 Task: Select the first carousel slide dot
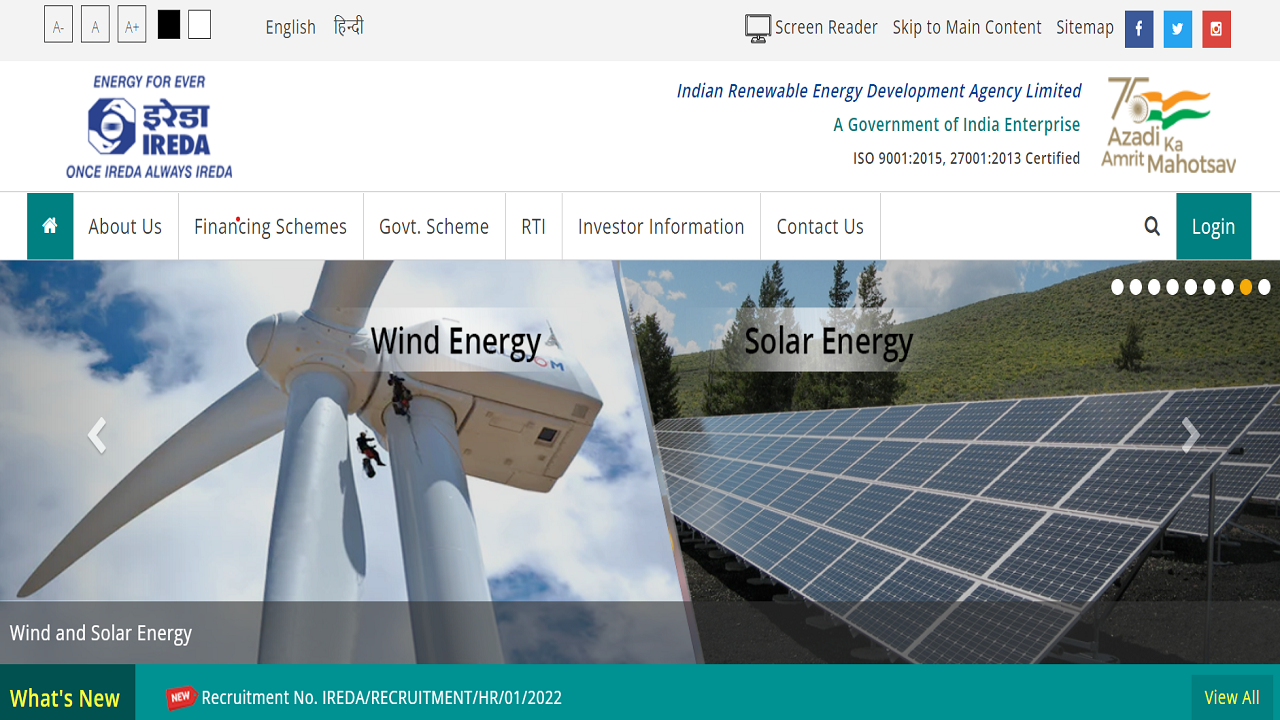click(x=1118, y=287)
